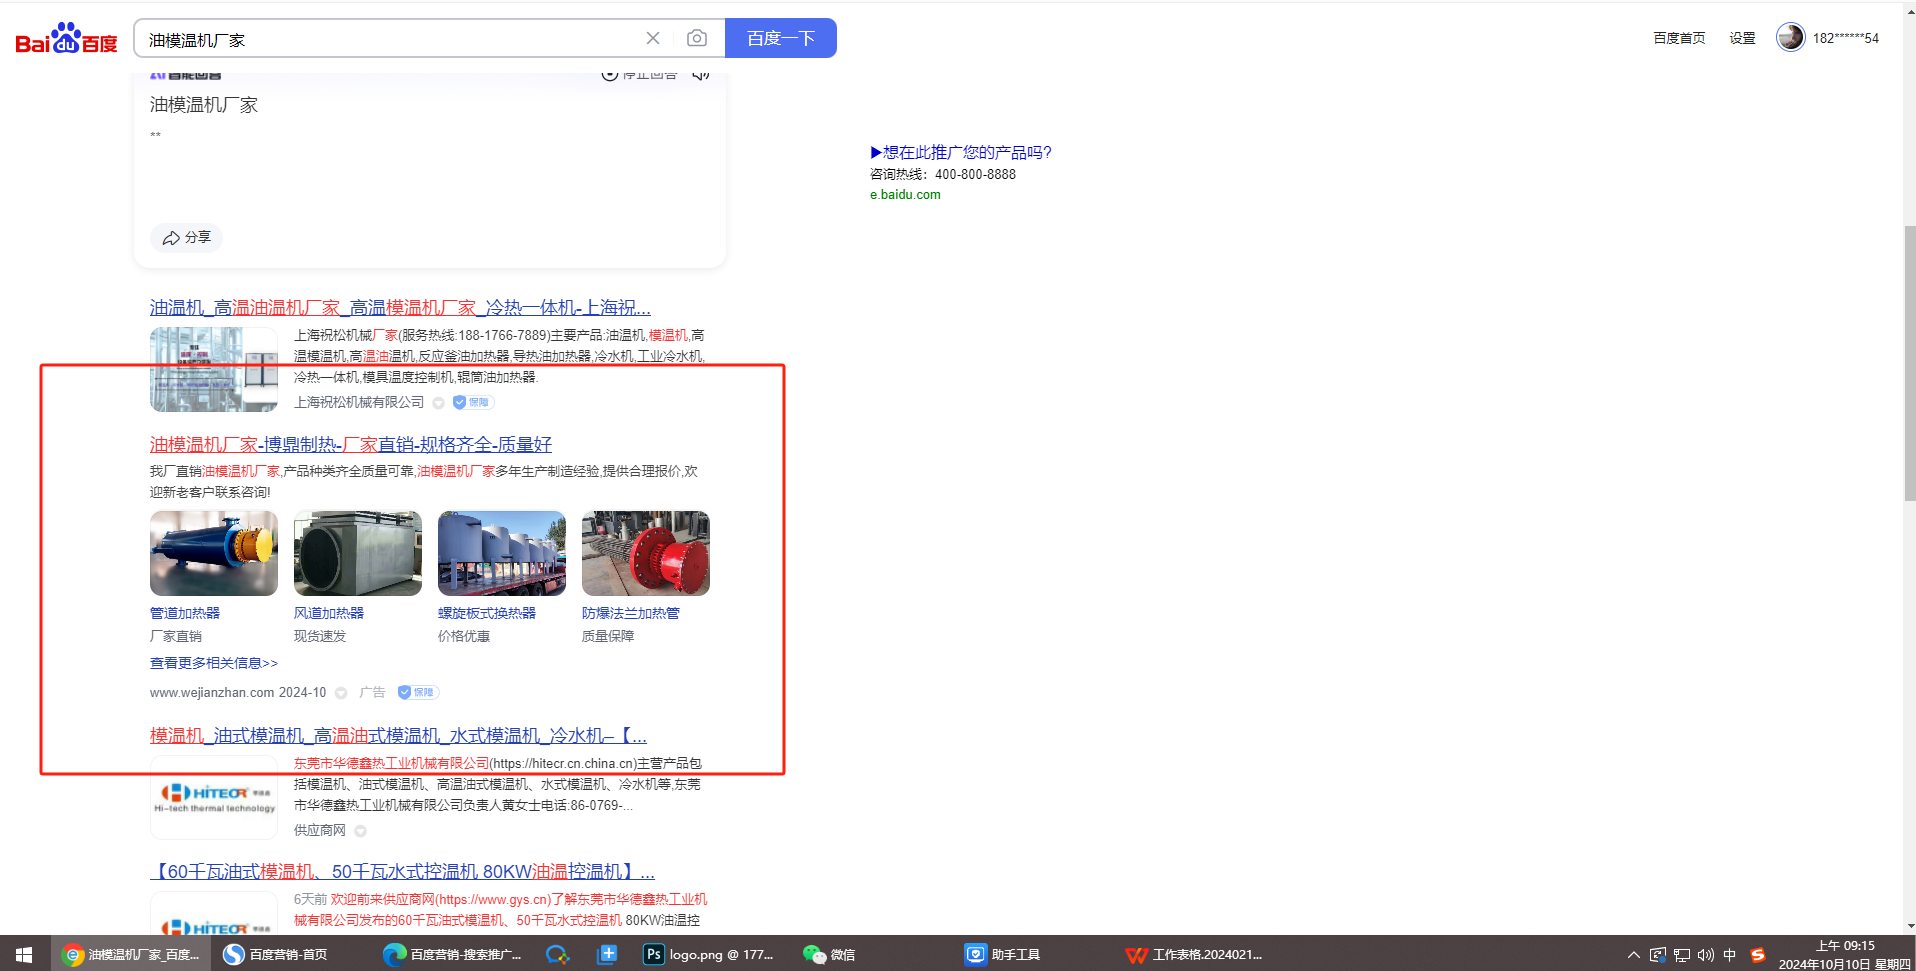Click the 百度一下 search button
The height and width of the screenshot is (971, 1916).
(x=781, y=38)
